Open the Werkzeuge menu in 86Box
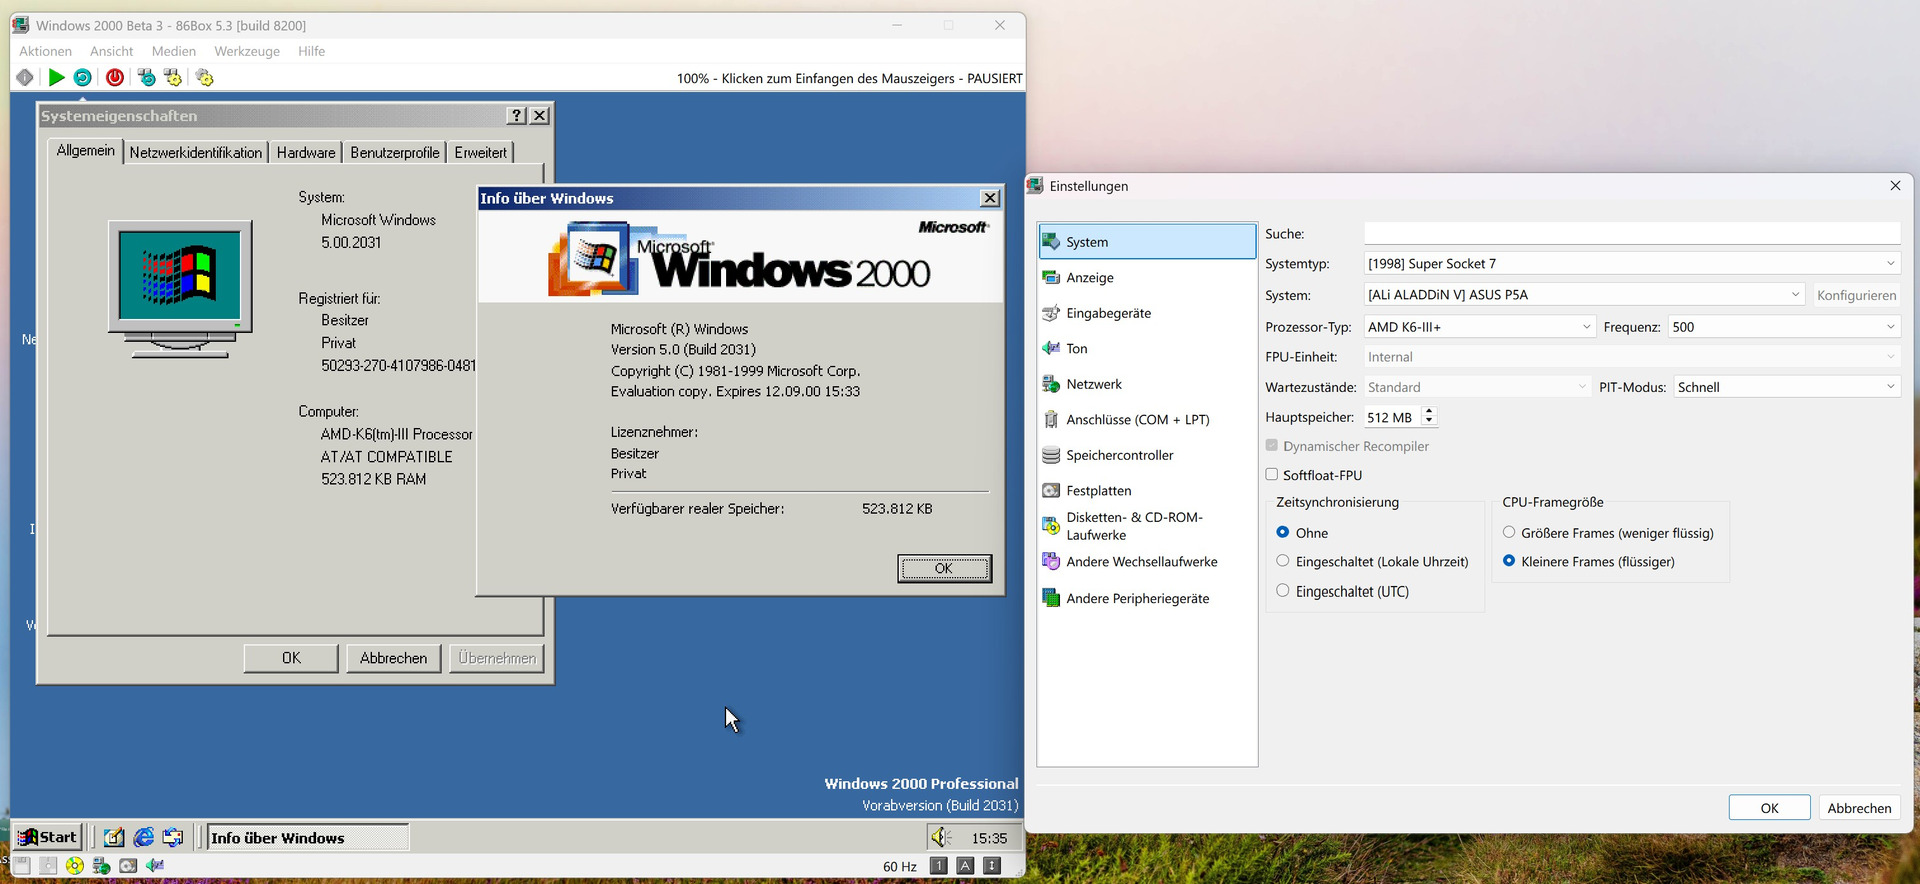The image size is (1920, 884). pos(247,51)
